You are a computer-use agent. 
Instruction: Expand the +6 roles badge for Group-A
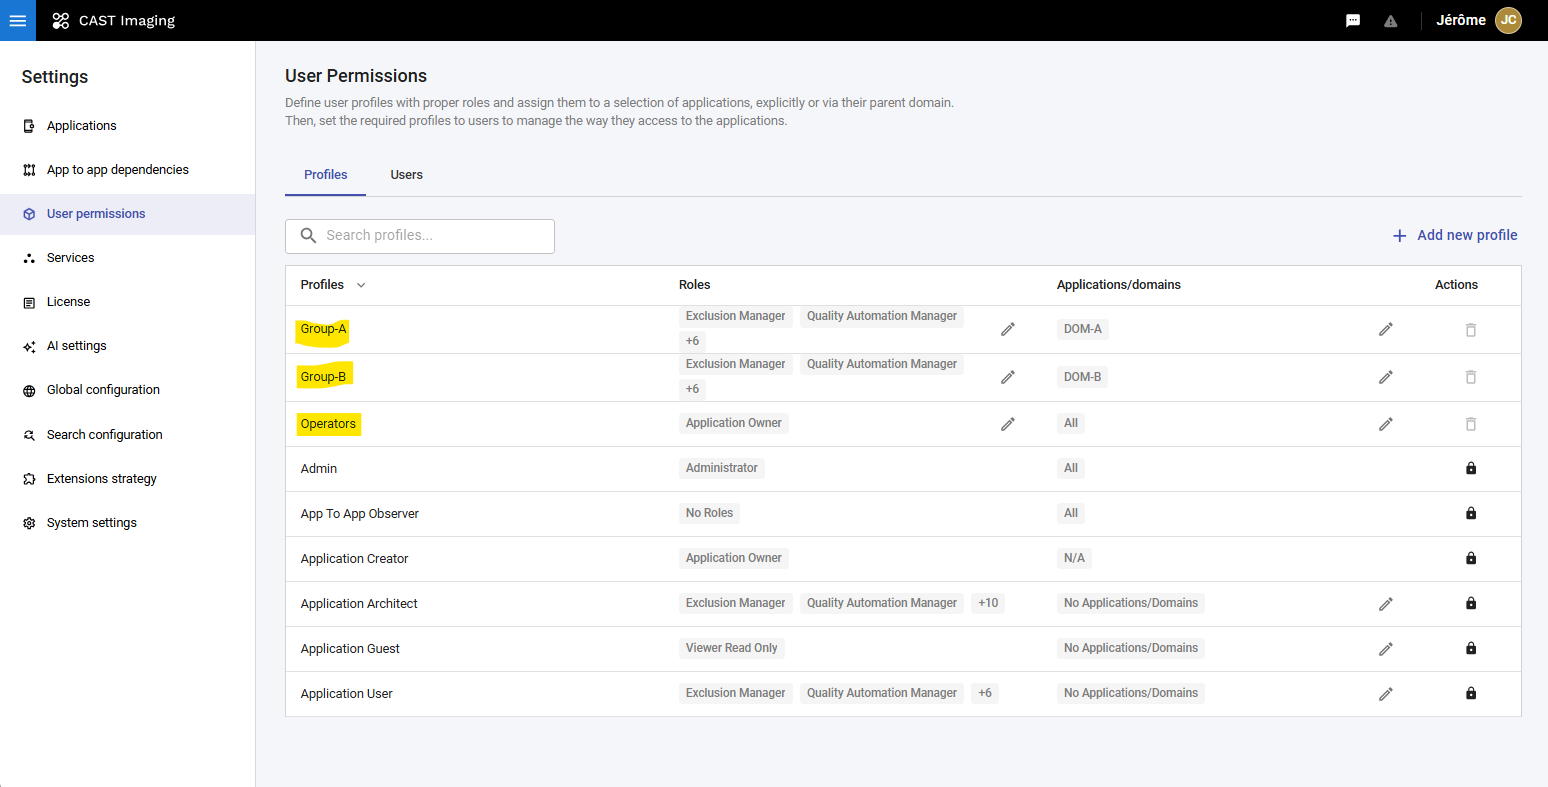[692, 341]
